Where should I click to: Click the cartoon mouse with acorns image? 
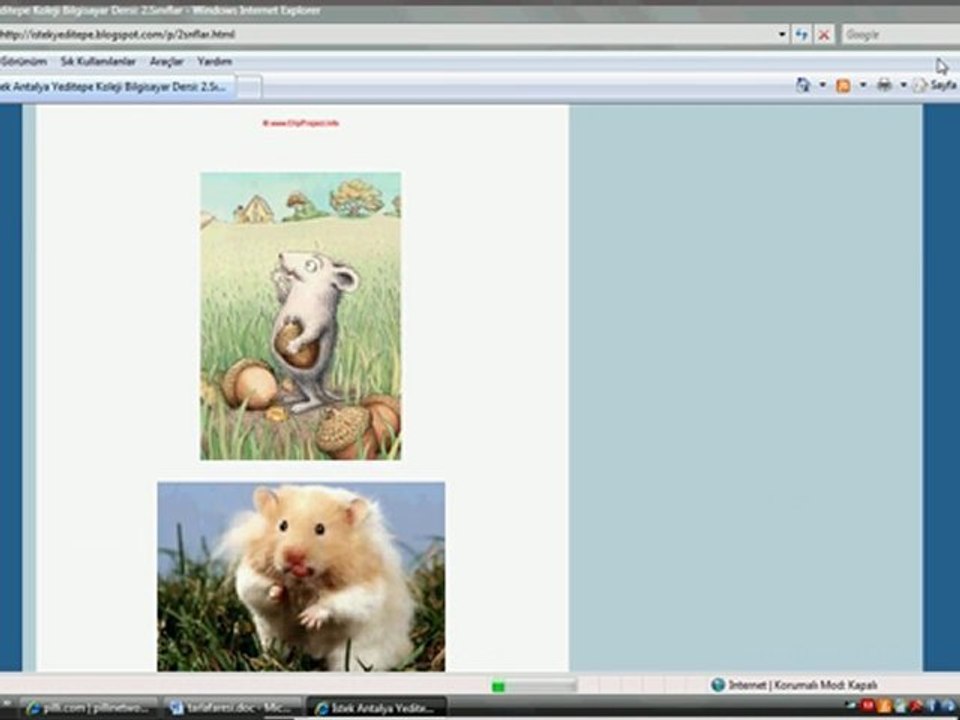point(301,316)
